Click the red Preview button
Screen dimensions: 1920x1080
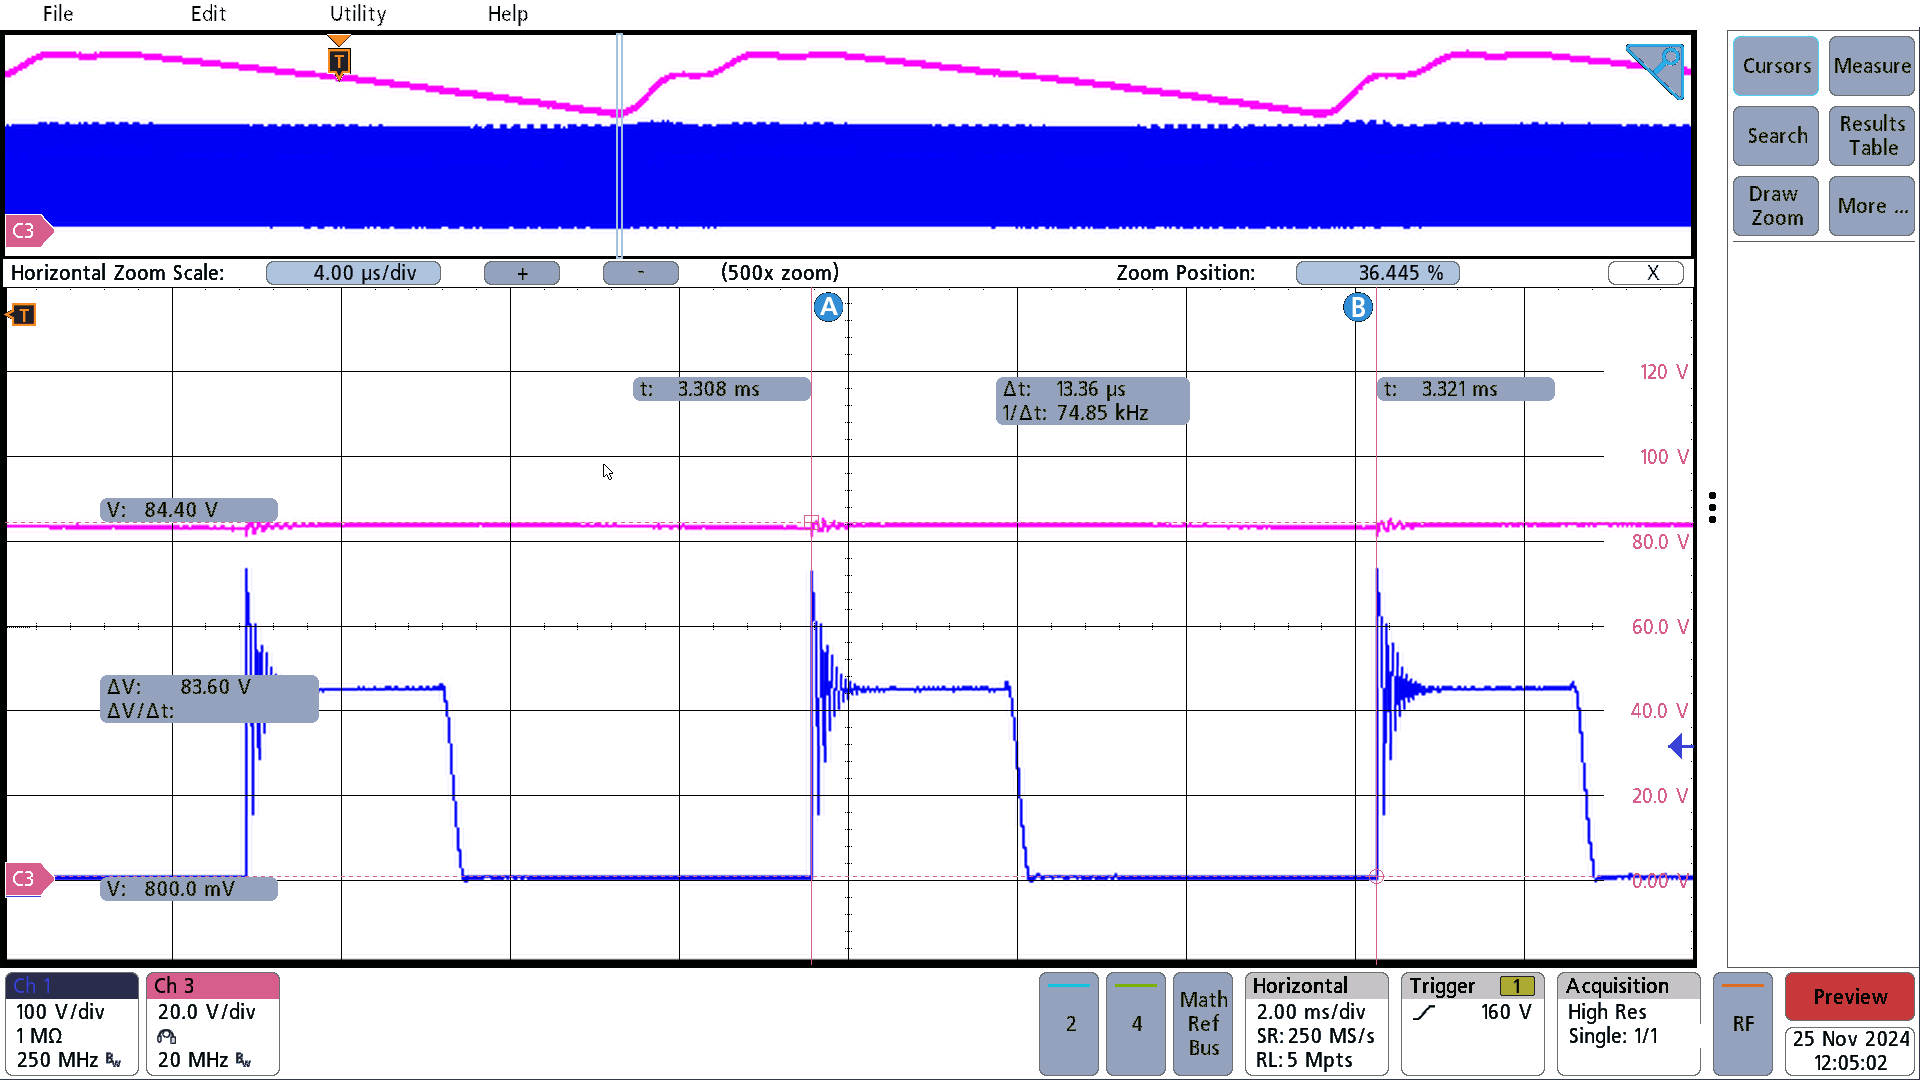coord(1850,997)
